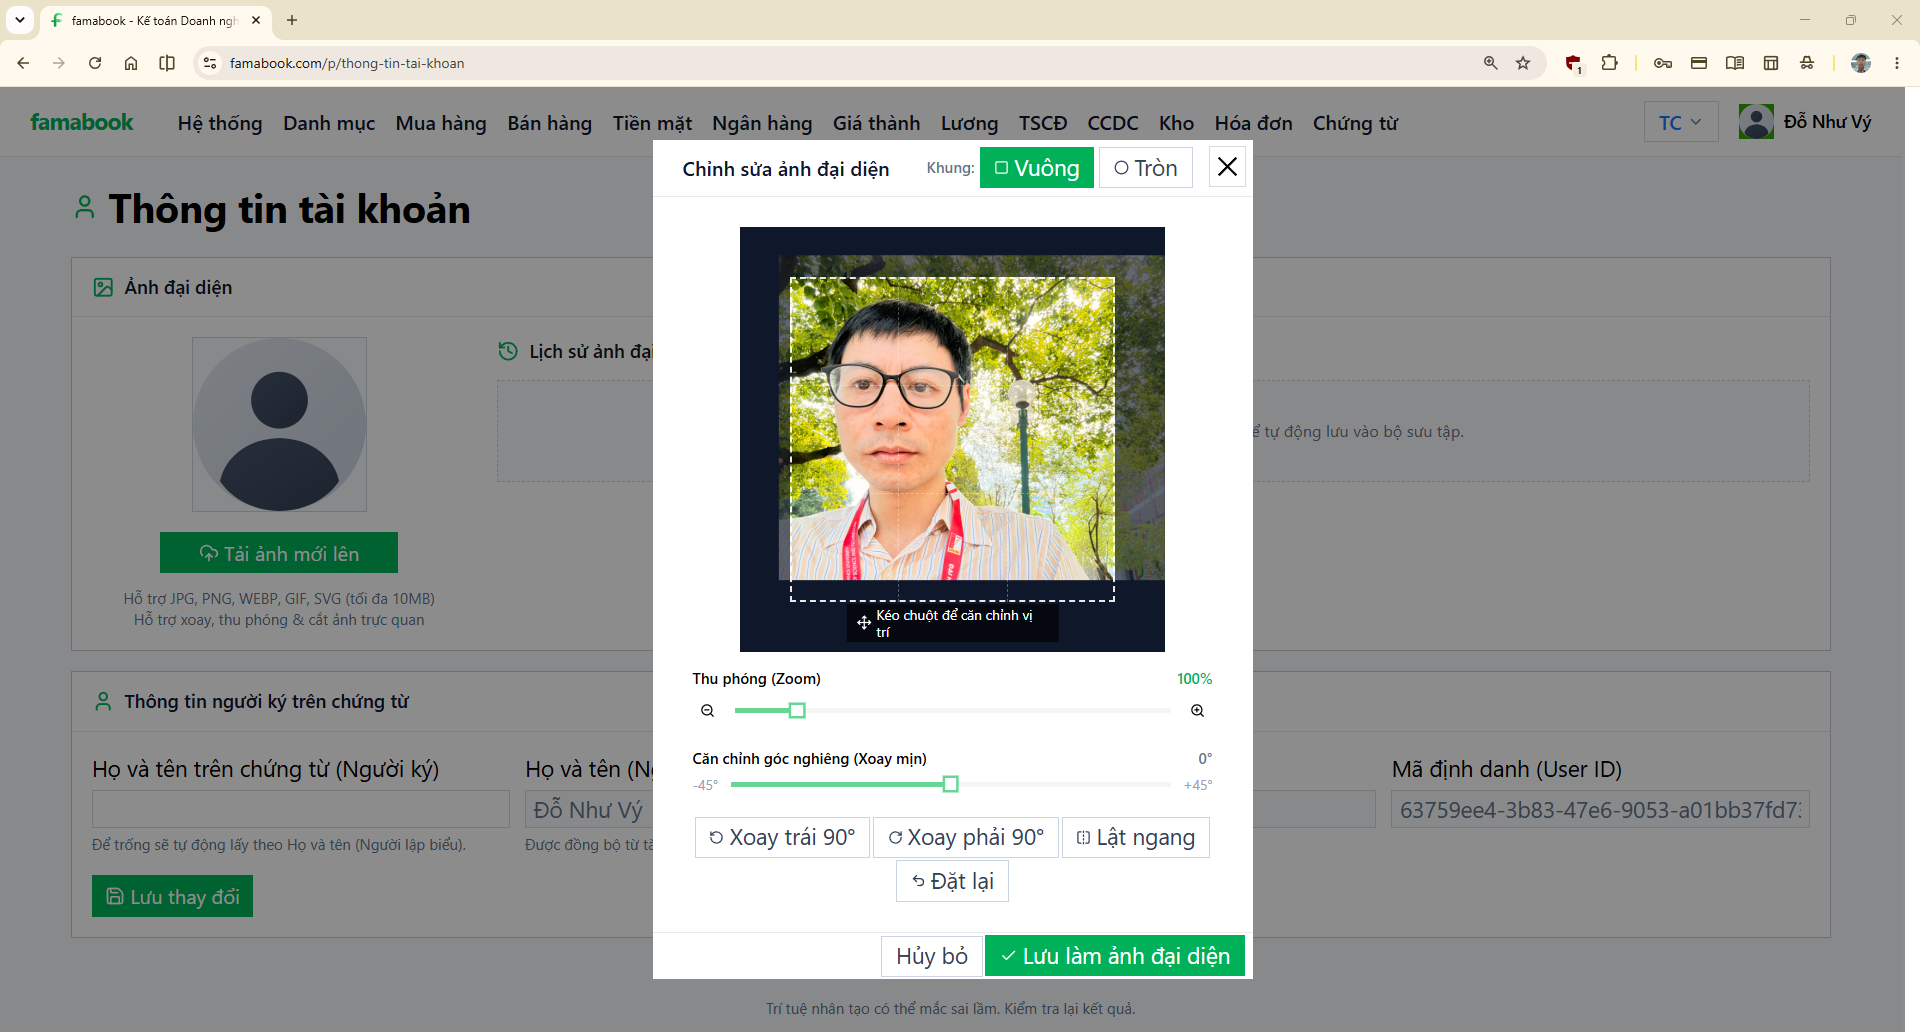The image size is (1920, 1032).
Task: Reset edits with Đặt lại button
Action: 952,882
